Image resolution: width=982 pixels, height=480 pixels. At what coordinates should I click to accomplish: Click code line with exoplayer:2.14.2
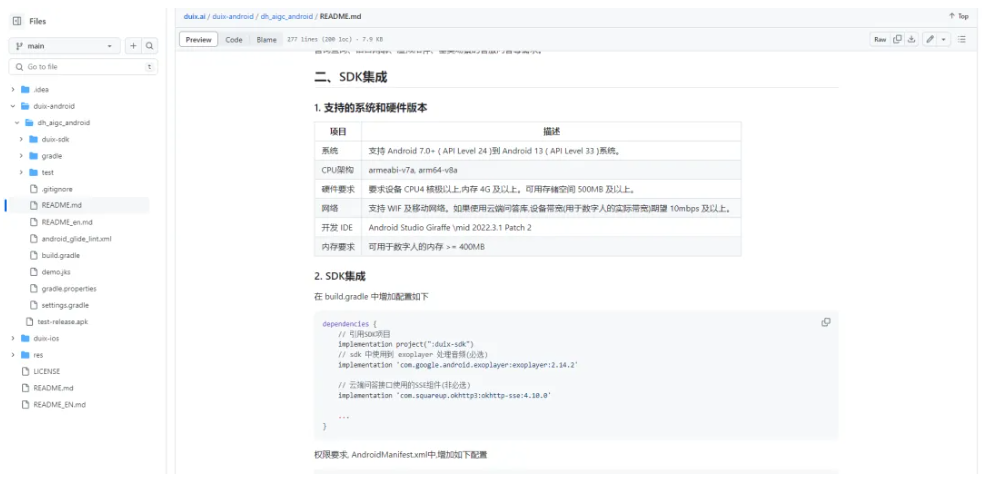click(x=457, y=365)
